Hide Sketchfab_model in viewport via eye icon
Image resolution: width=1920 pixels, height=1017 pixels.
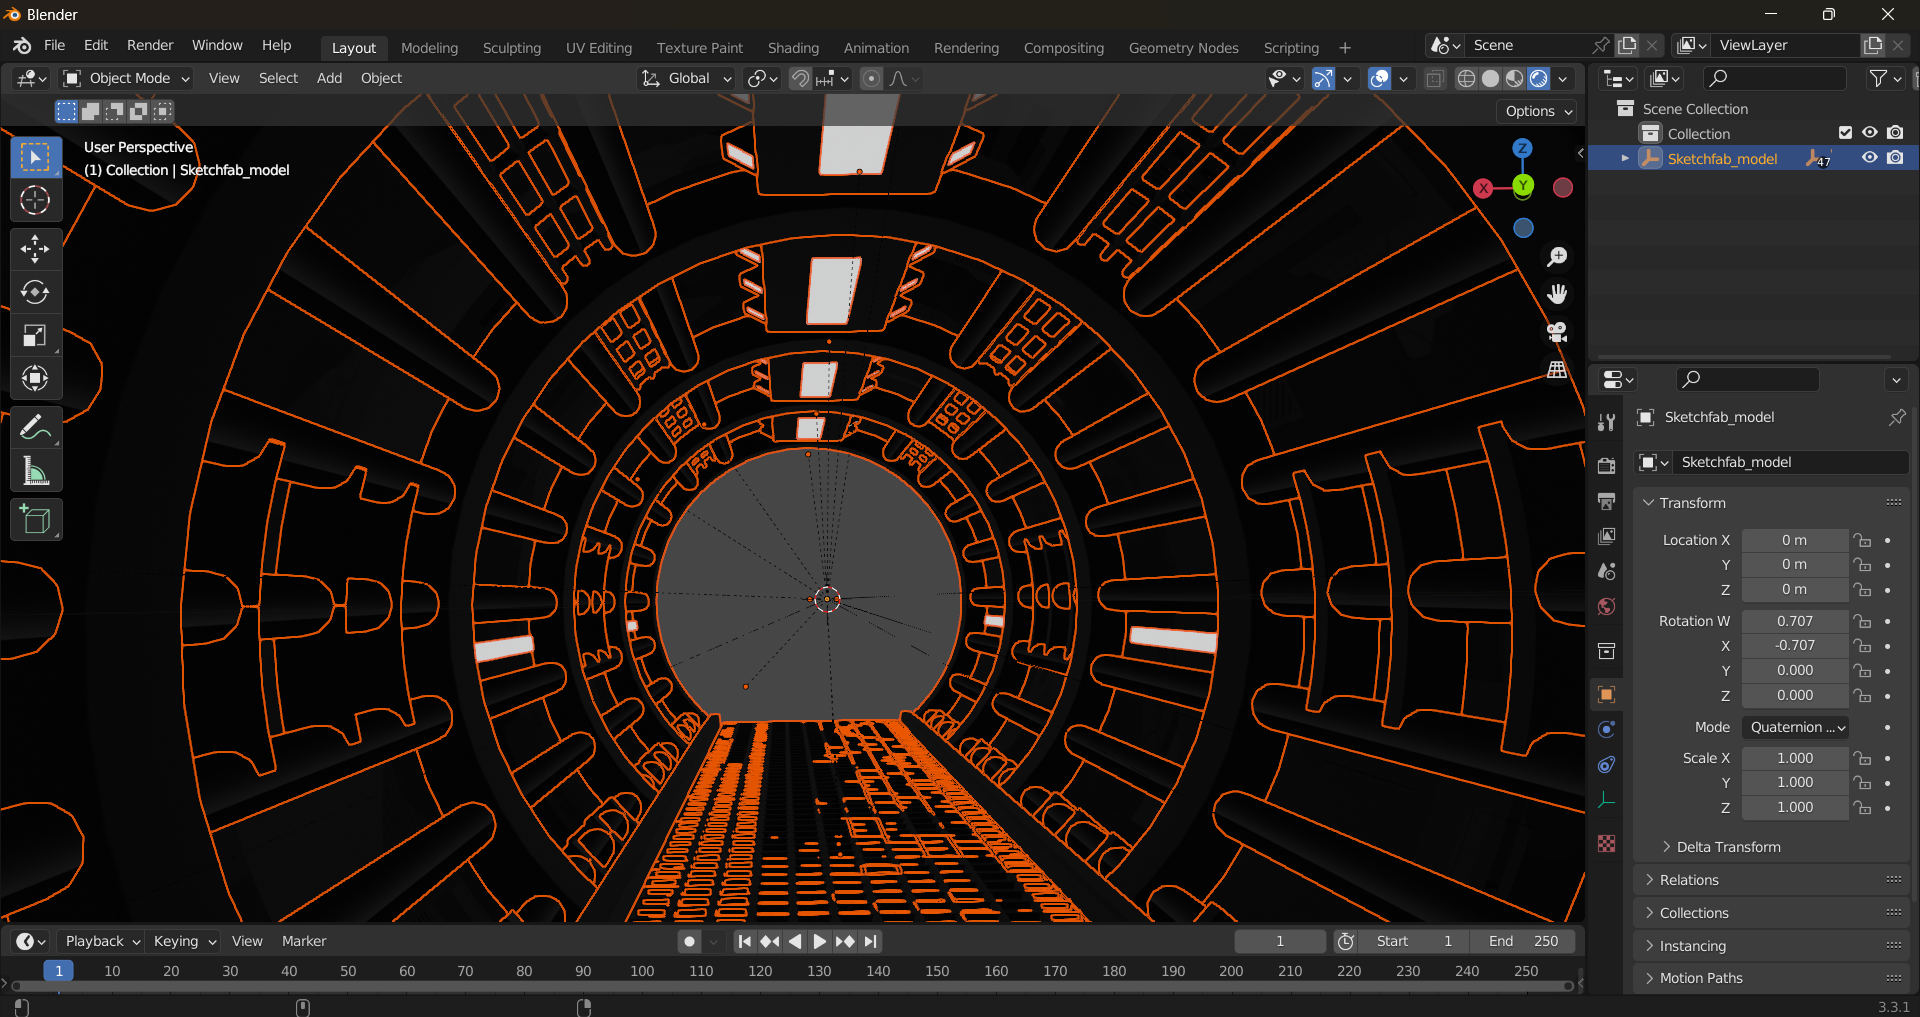pyautogui.click(x=1869, y=158)
